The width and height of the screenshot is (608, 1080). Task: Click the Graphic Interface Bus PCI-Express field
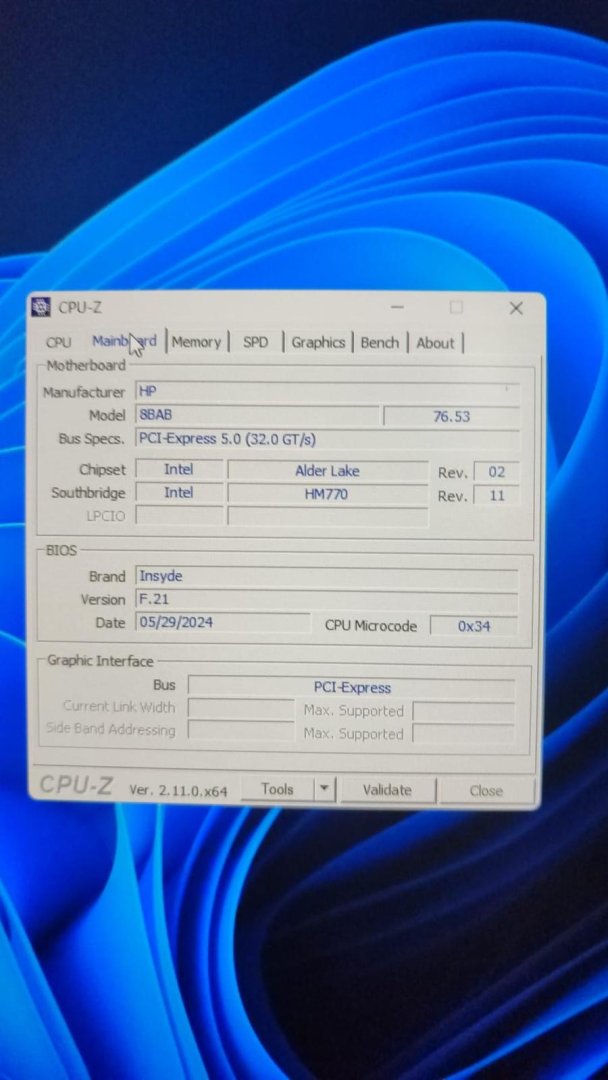351,687
